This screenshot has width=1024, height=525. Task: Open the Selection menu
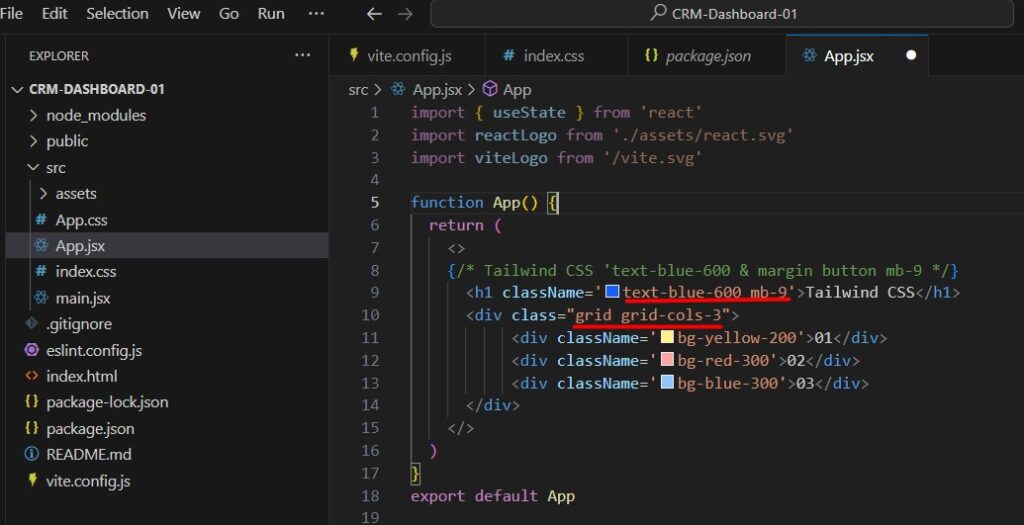point(117,14)
